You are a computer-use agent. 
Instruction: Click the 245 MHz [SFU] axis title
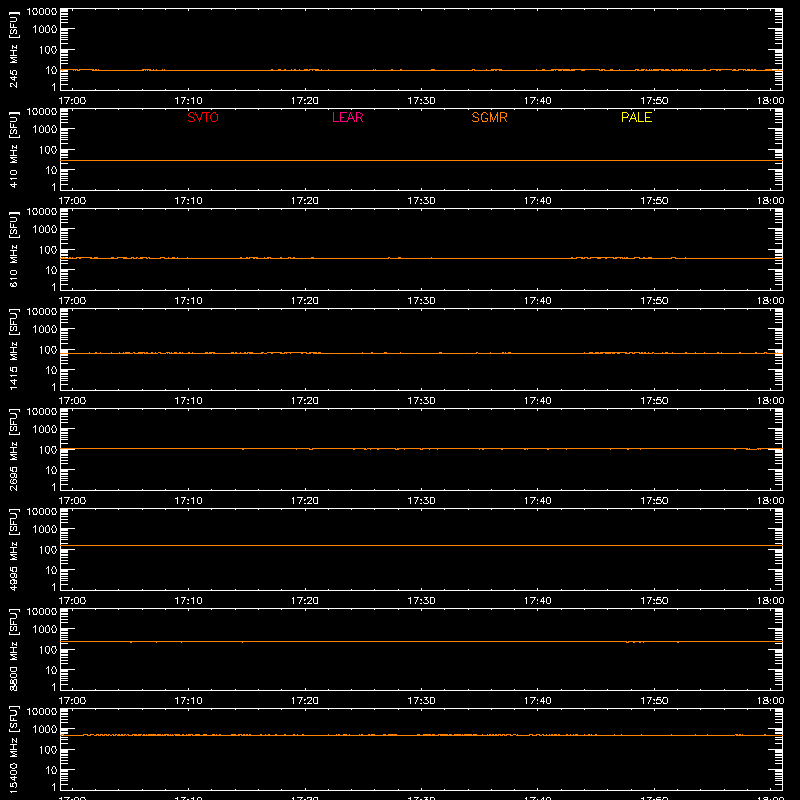pyautogui.click(x=13, y=49)
